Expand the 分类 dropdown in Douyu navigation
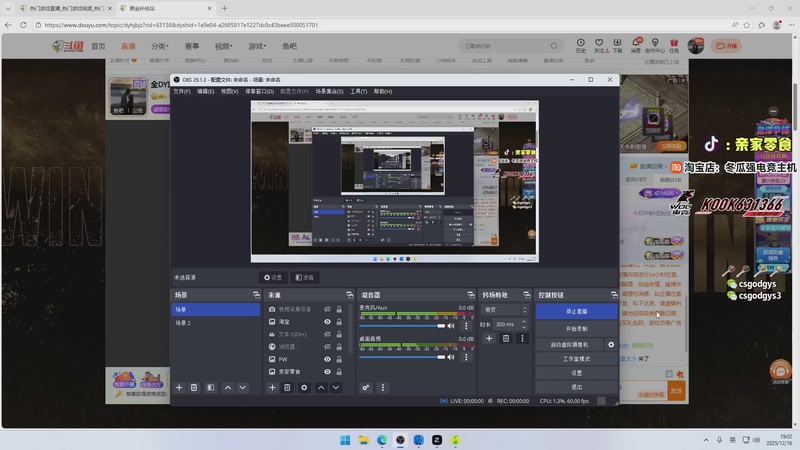The height and width of the screenshot is (450, 800). [x=160, y=46]
